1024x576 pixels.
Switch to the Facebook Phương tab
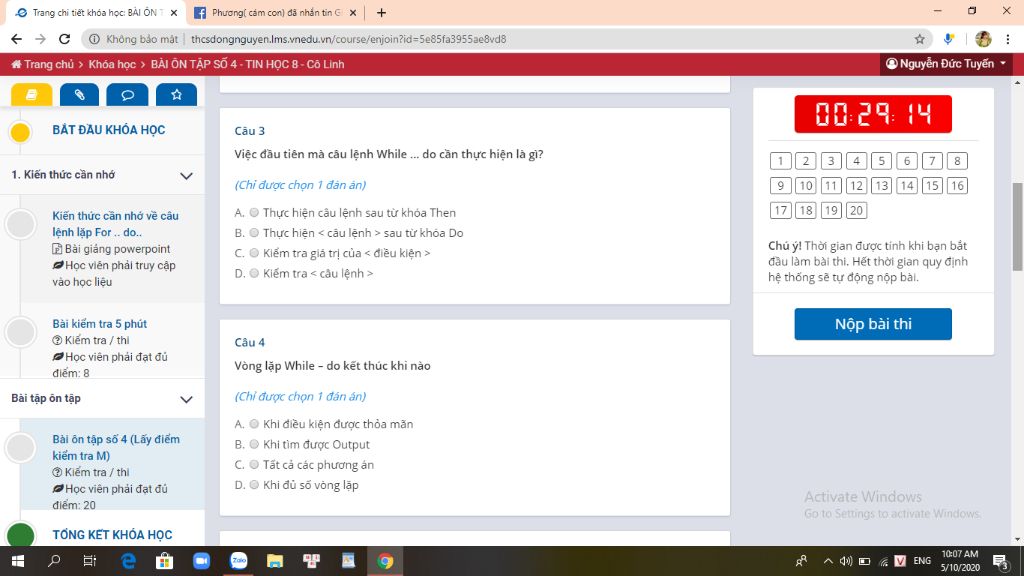(274, 12)
